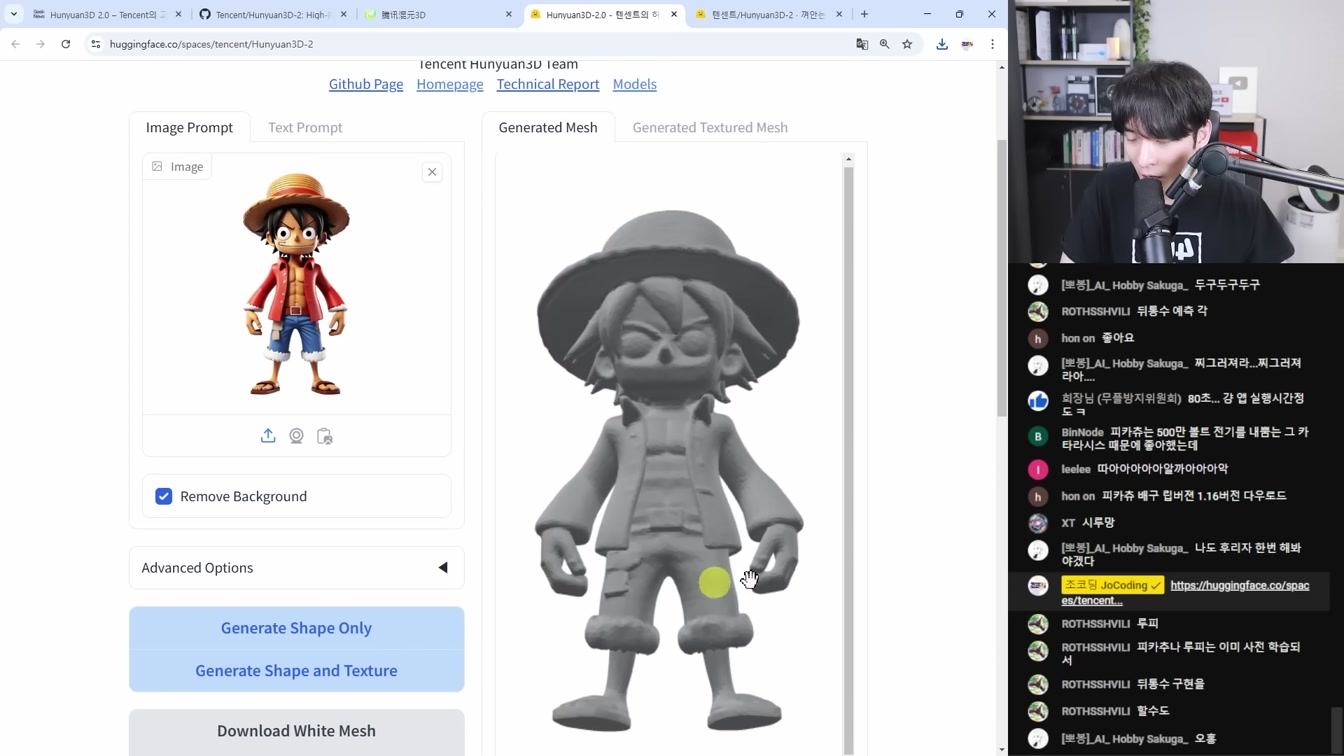Close the Hunyuan3D-2.0 active tab
The image size is (1344, 756).
674,14
